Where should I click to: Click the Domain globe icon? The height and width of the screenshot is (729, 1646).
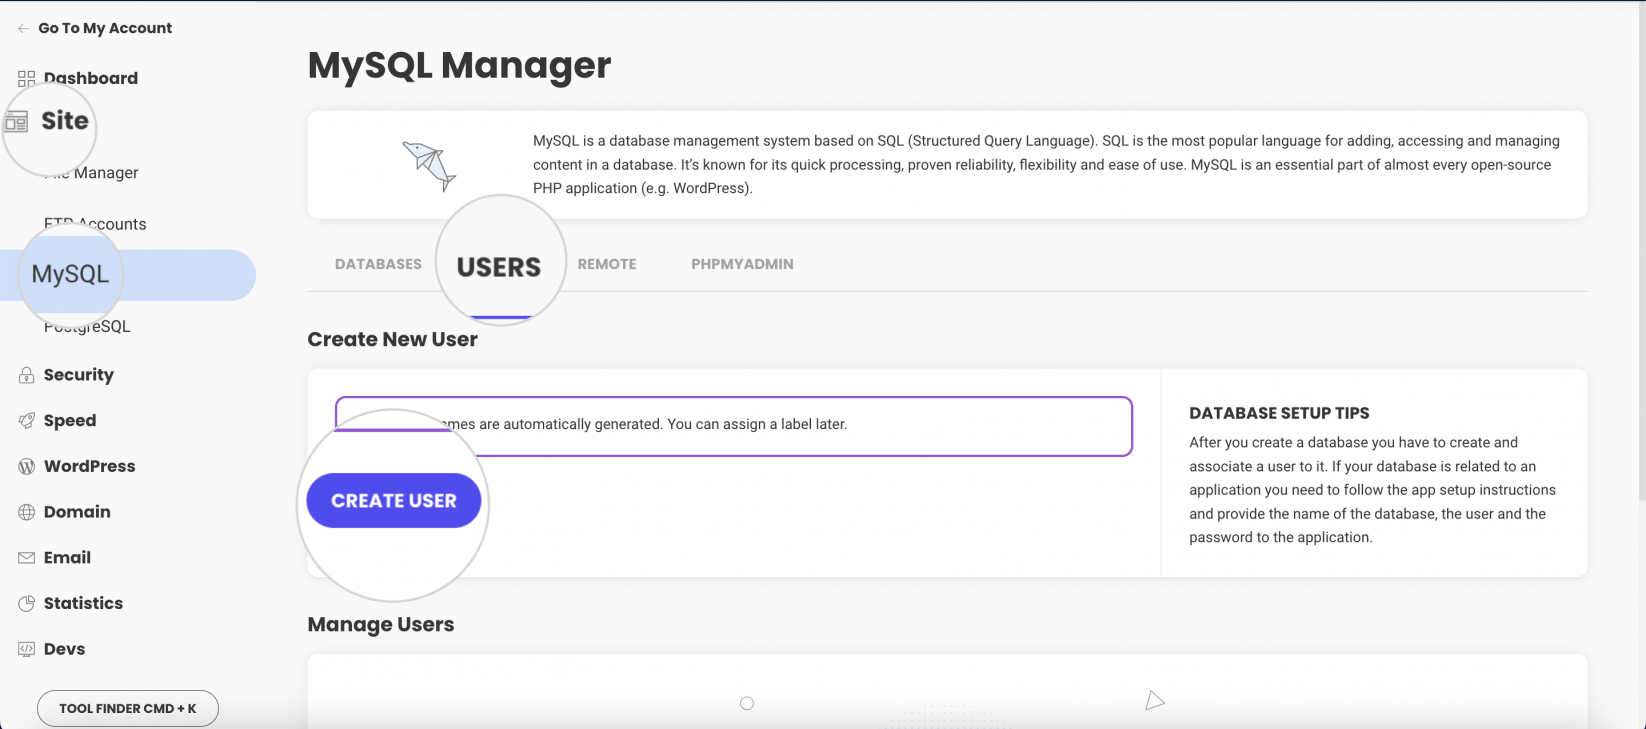[27, 512]
